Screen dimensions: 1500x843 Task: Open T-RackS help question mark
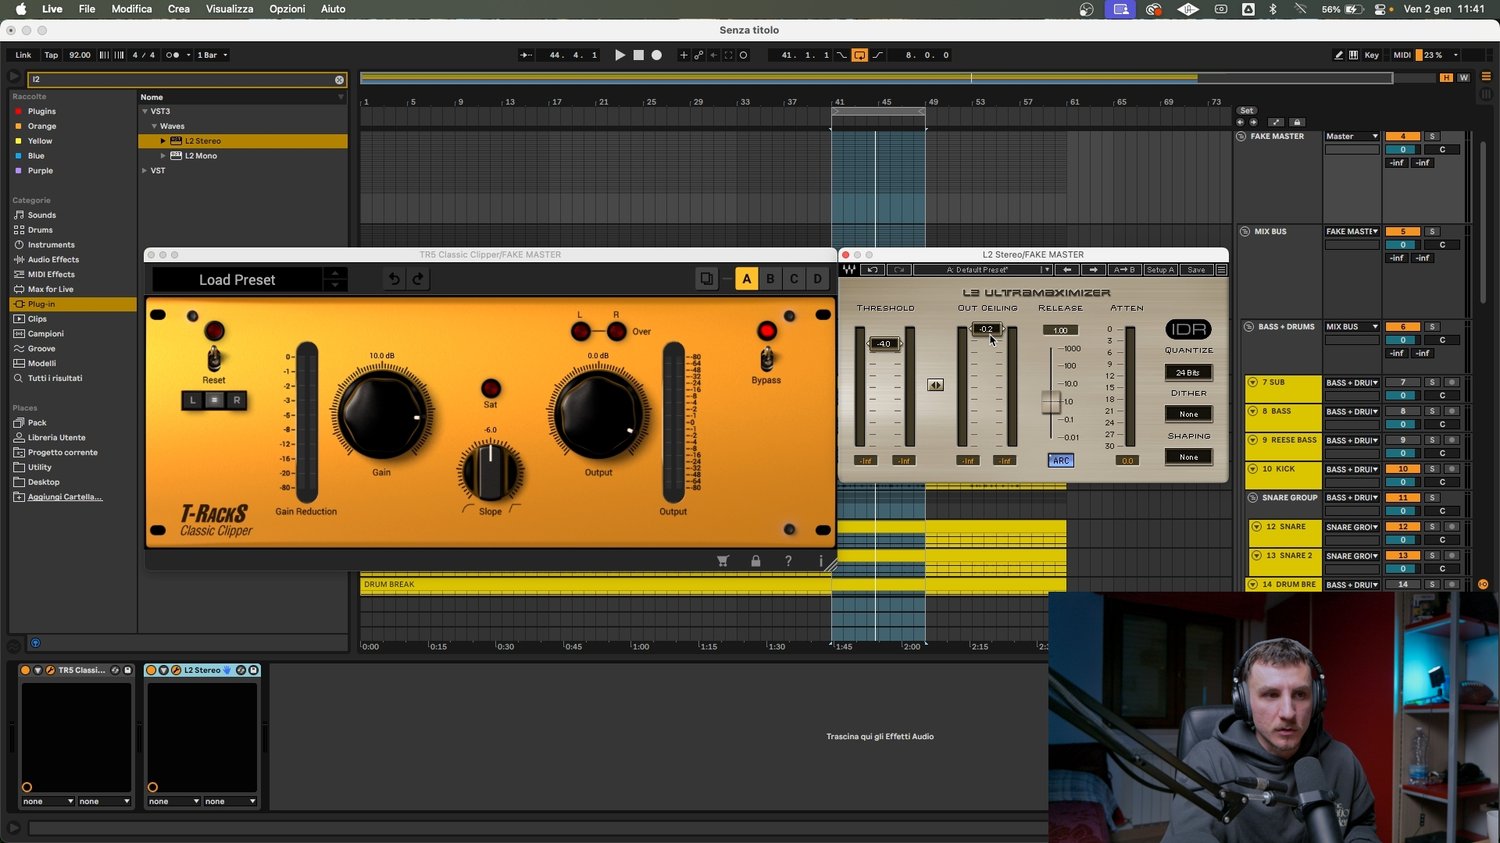pyautogui.click(x=788, y=561)
